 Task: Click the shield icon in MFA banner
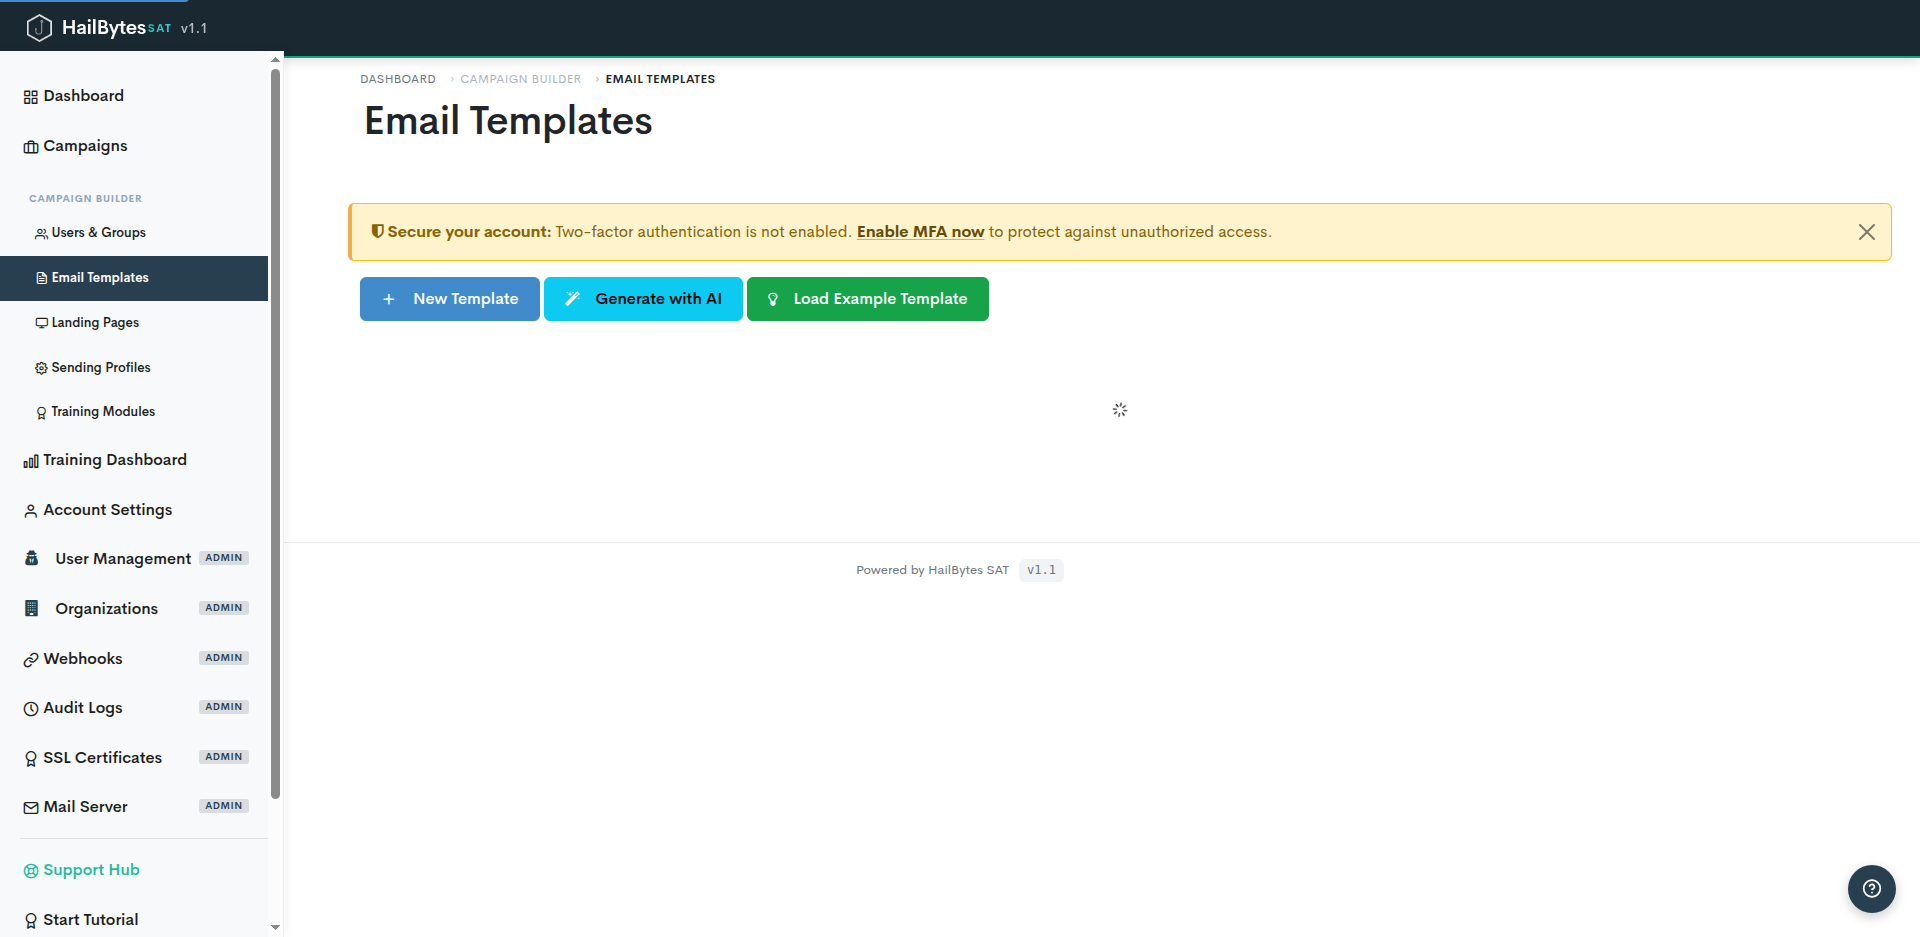(x=377, y=231)
